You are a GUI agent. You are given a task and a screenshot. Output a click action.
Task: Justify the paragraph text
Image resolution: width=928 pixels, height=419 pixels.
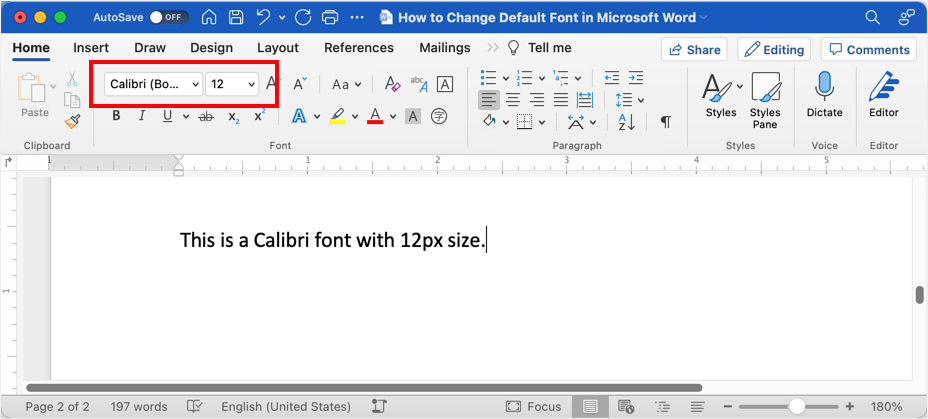pos(560,99)
